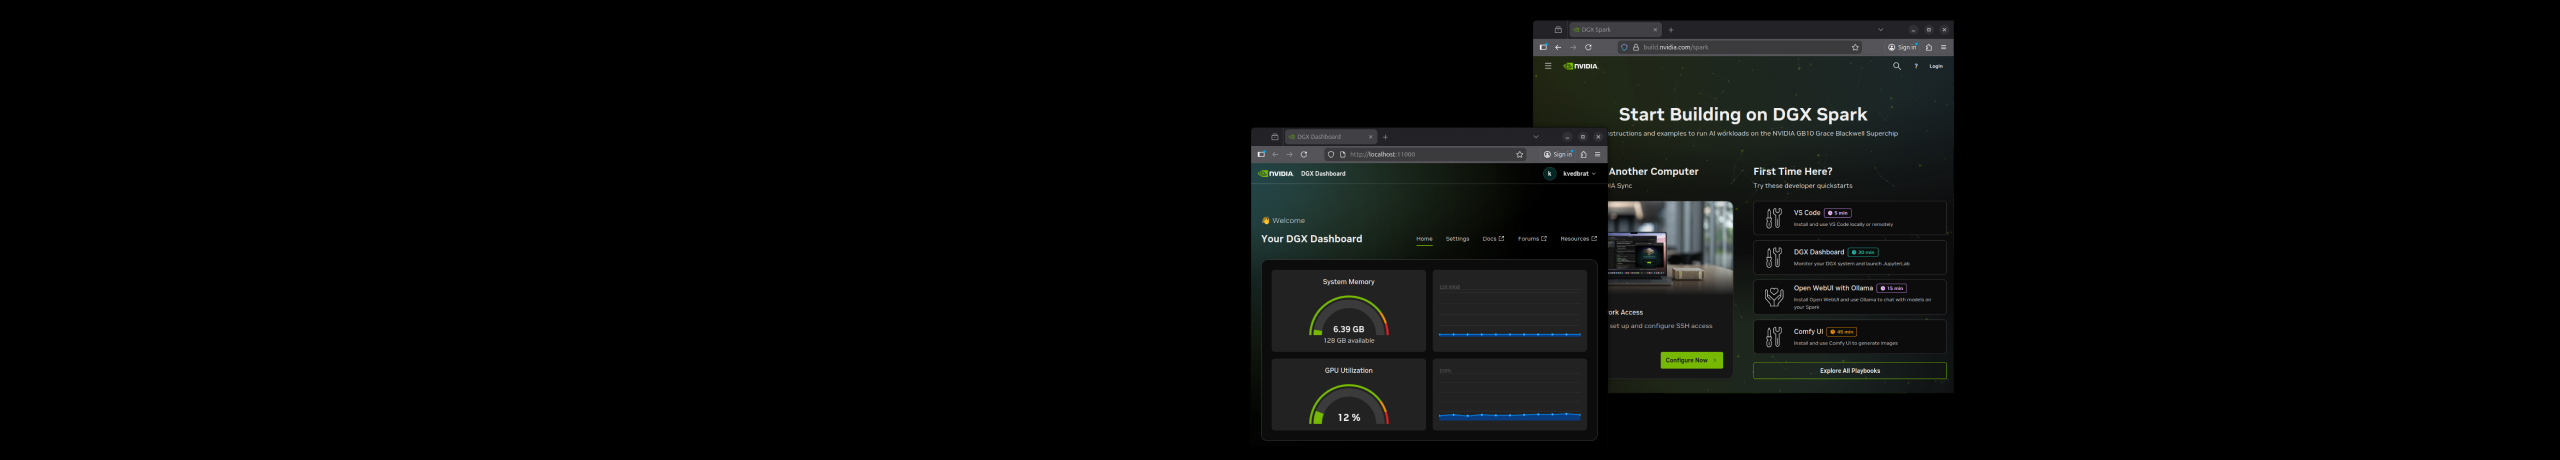This screenshot has width=2560, height=460.
Task: Click the shield icon beside localhost address
Action: tap(1331, 154)
